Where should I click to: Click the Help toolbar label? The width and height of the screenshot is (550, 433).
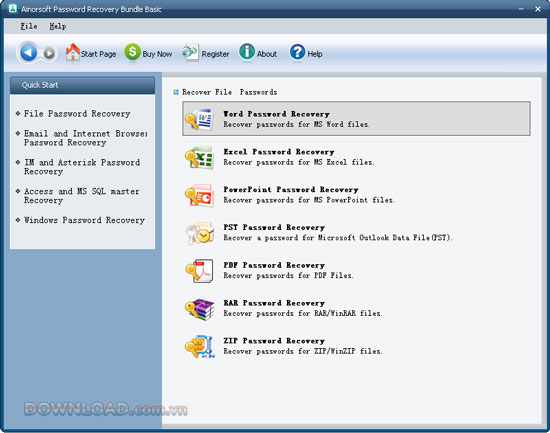315,54
